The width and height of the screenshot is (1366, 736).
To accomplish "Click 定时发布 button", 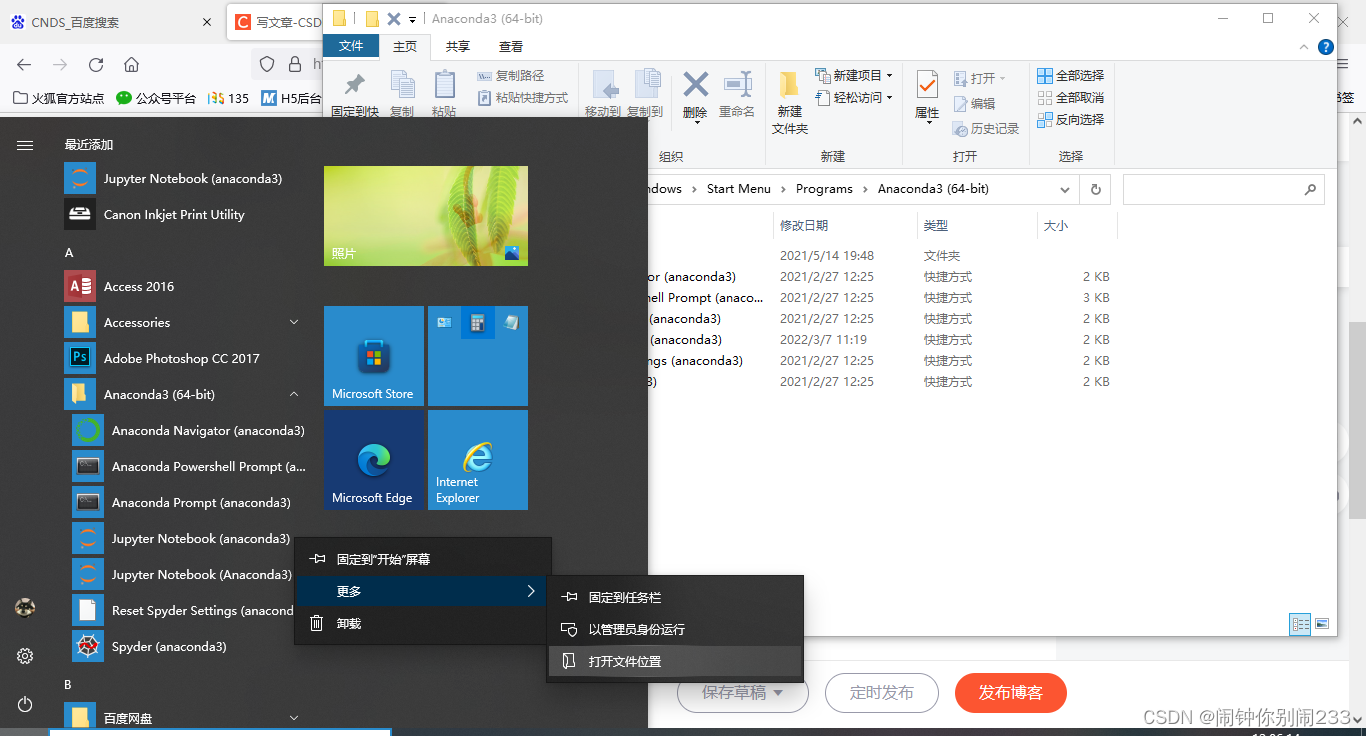I will tap(882, 693).
